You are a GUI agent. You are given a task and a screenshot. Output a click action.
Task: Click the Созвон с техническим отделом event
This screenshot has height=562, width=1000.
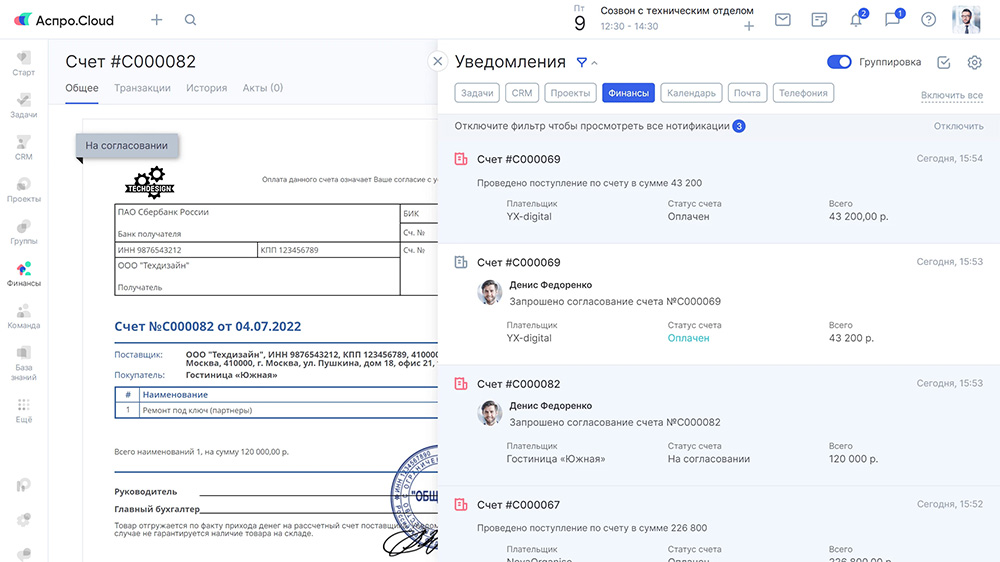tap(677, 11)
